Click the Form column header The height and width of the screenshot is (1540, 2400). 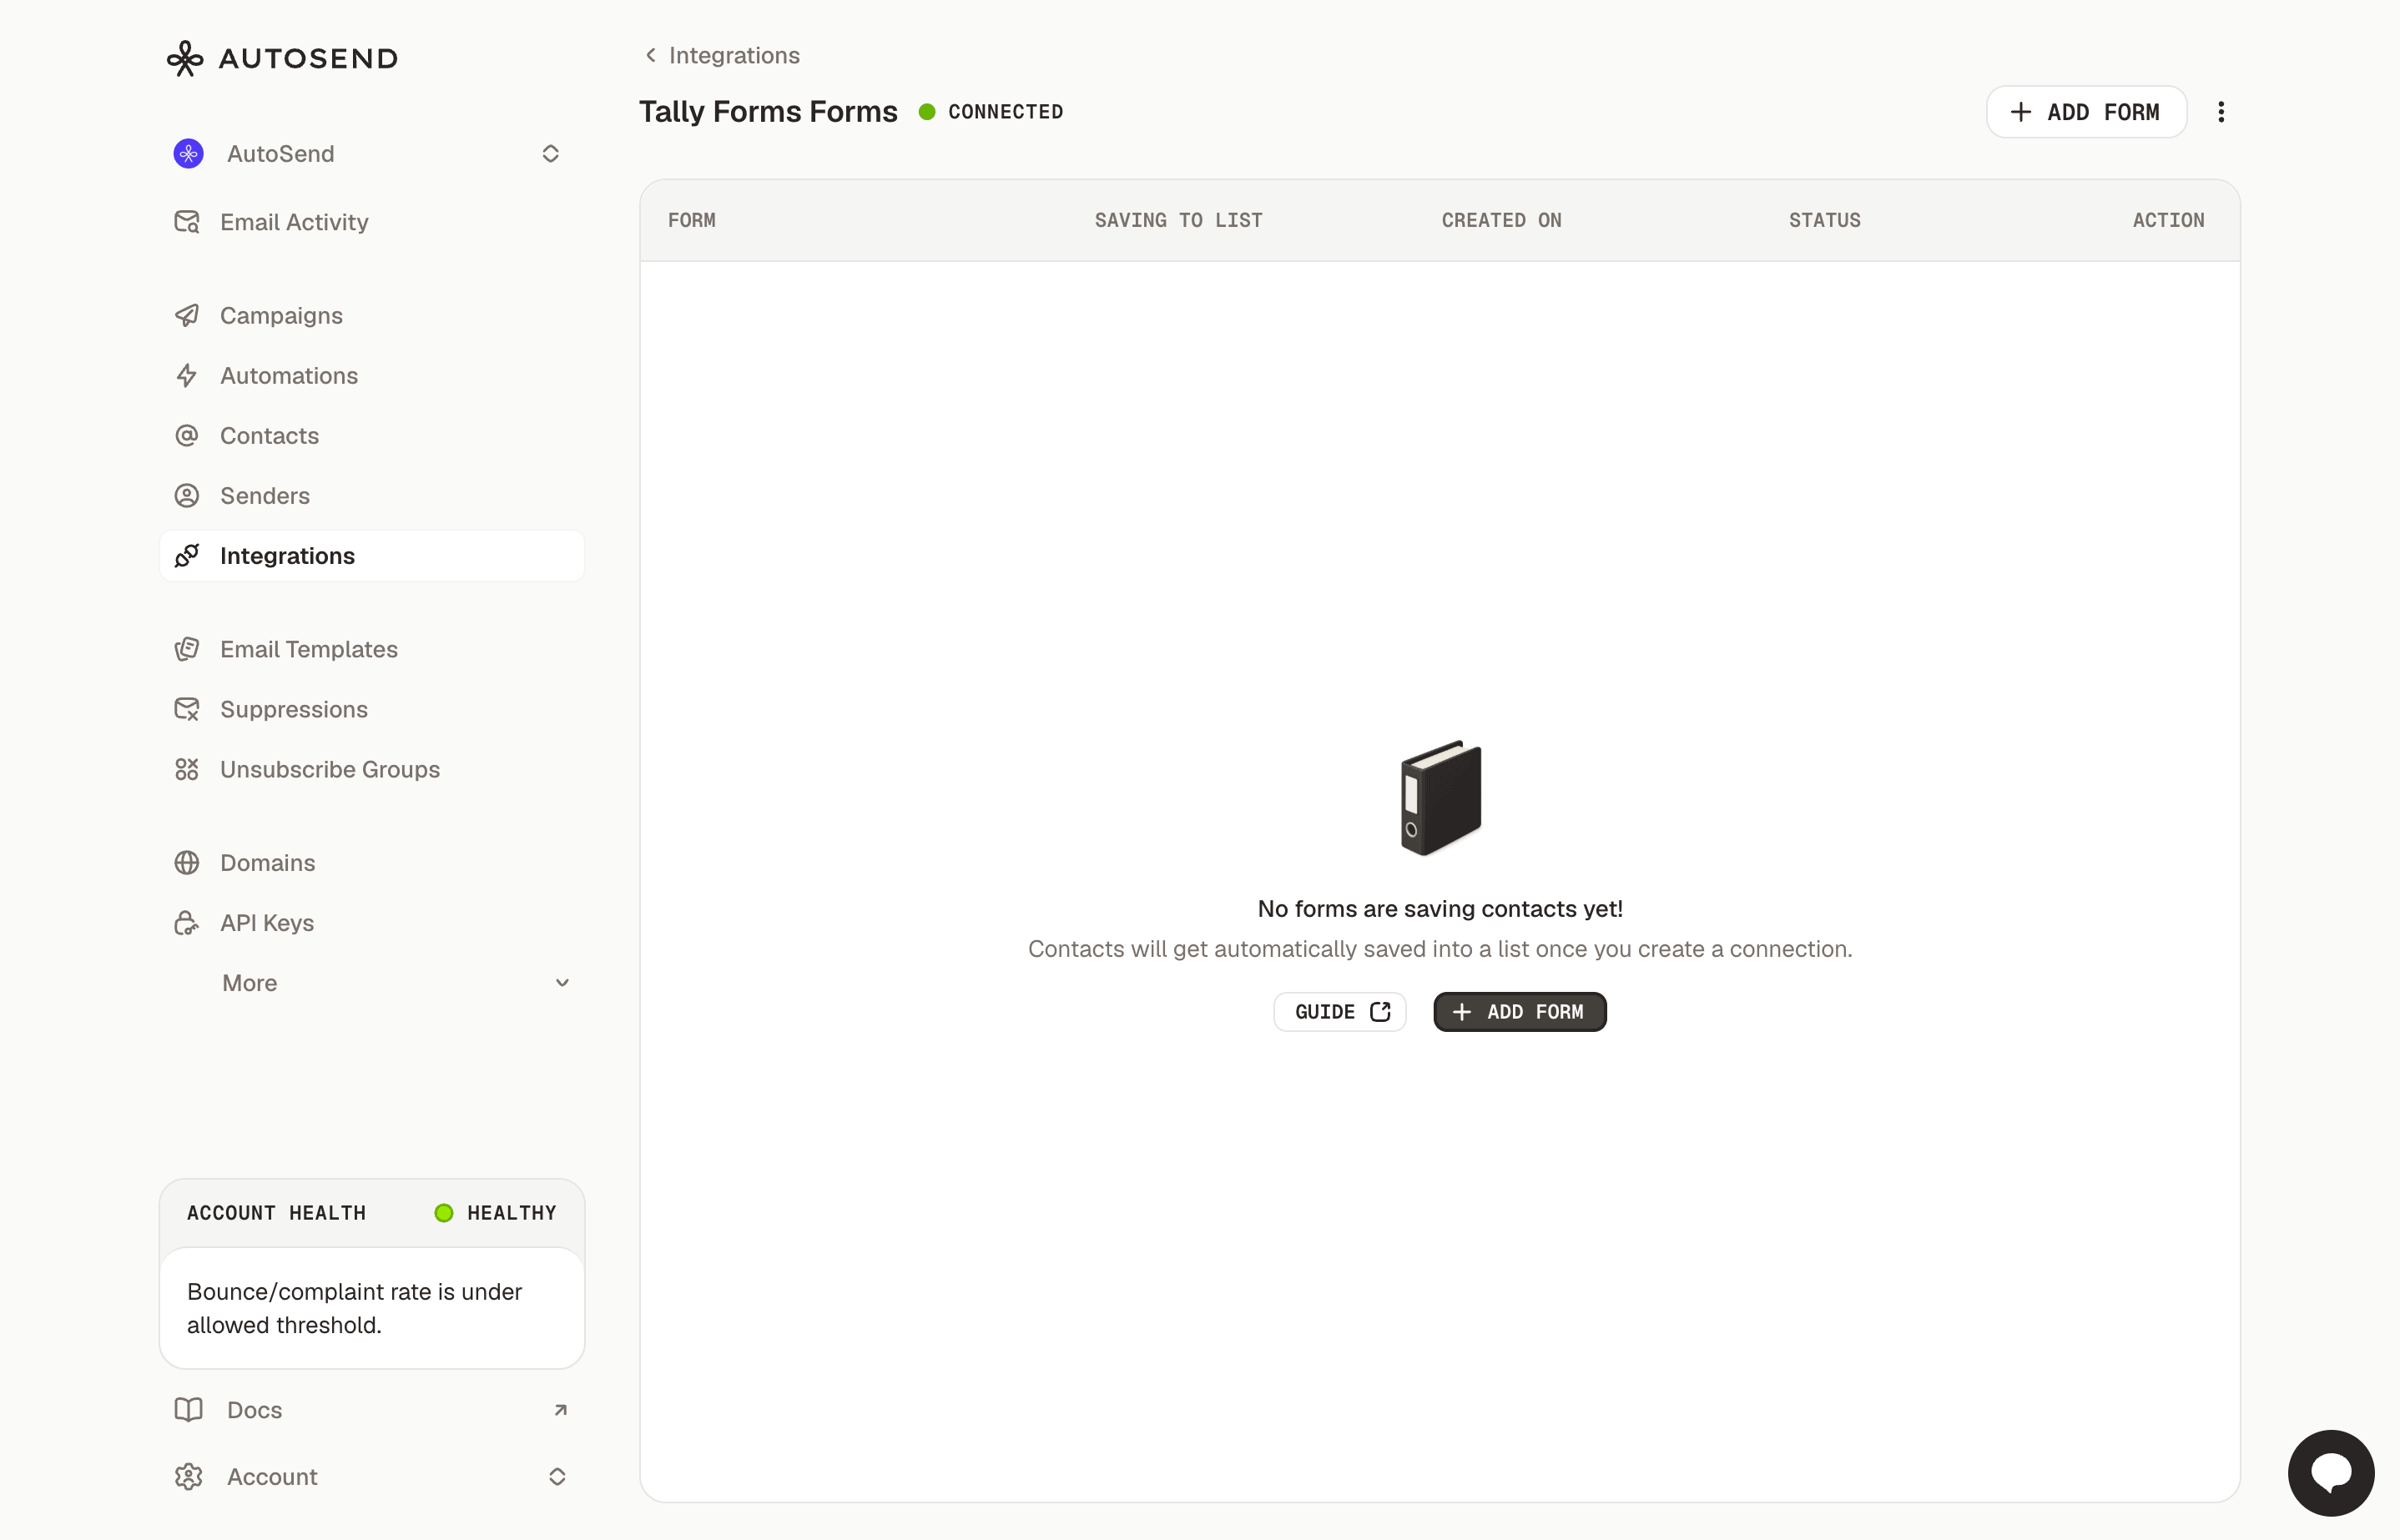tap(691, 220)
